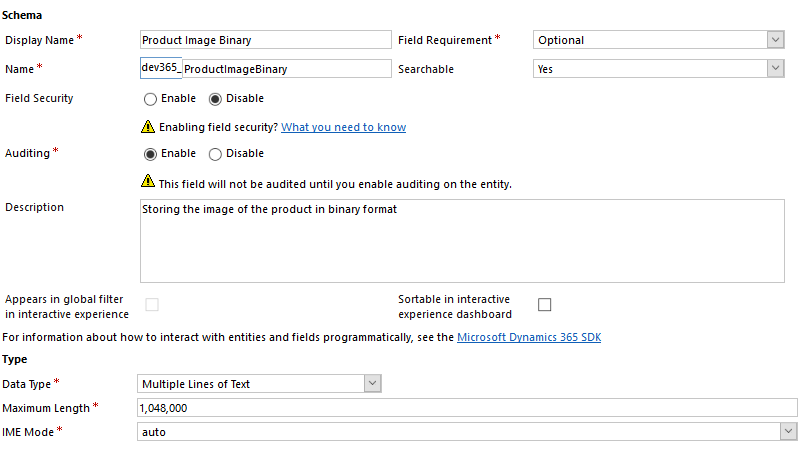This screenshot has width=803, height=455.
Task: Select Disable for Field Security
Action: coord(215,99)
